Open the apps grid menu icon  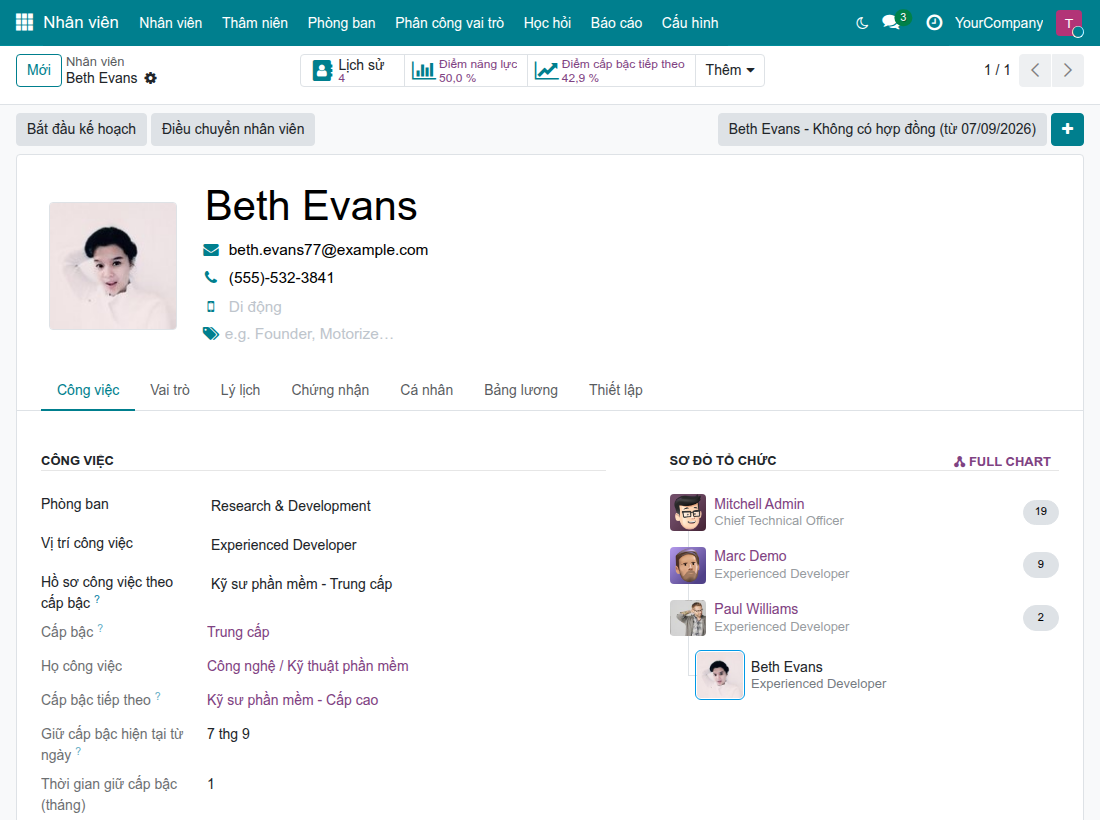(x=25, y=22)
